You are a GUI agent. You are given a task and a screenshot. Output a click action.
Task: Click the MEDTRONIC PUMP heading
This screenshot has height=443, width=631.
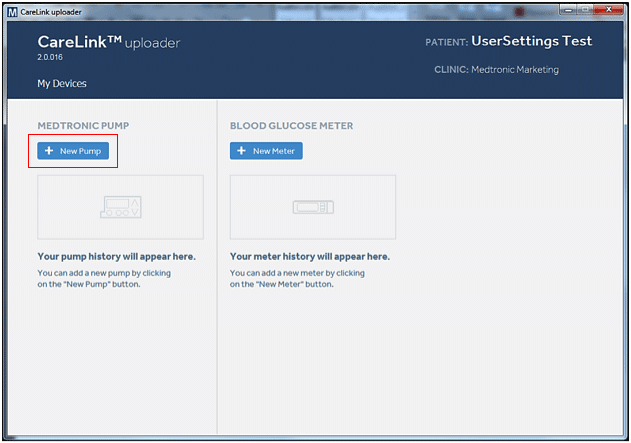tap(83, 126)
